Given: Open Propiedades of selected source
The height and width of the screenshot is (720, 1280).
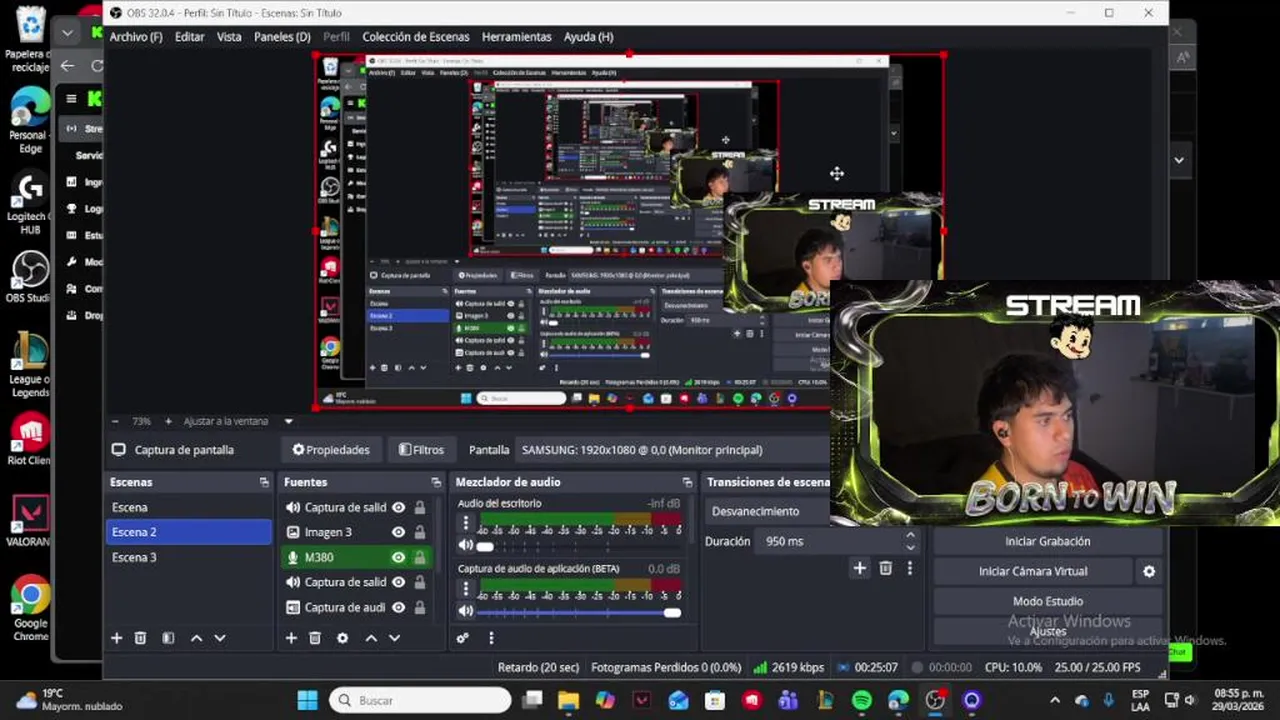Looking at the screenshot, I should (x=331, y=450).
